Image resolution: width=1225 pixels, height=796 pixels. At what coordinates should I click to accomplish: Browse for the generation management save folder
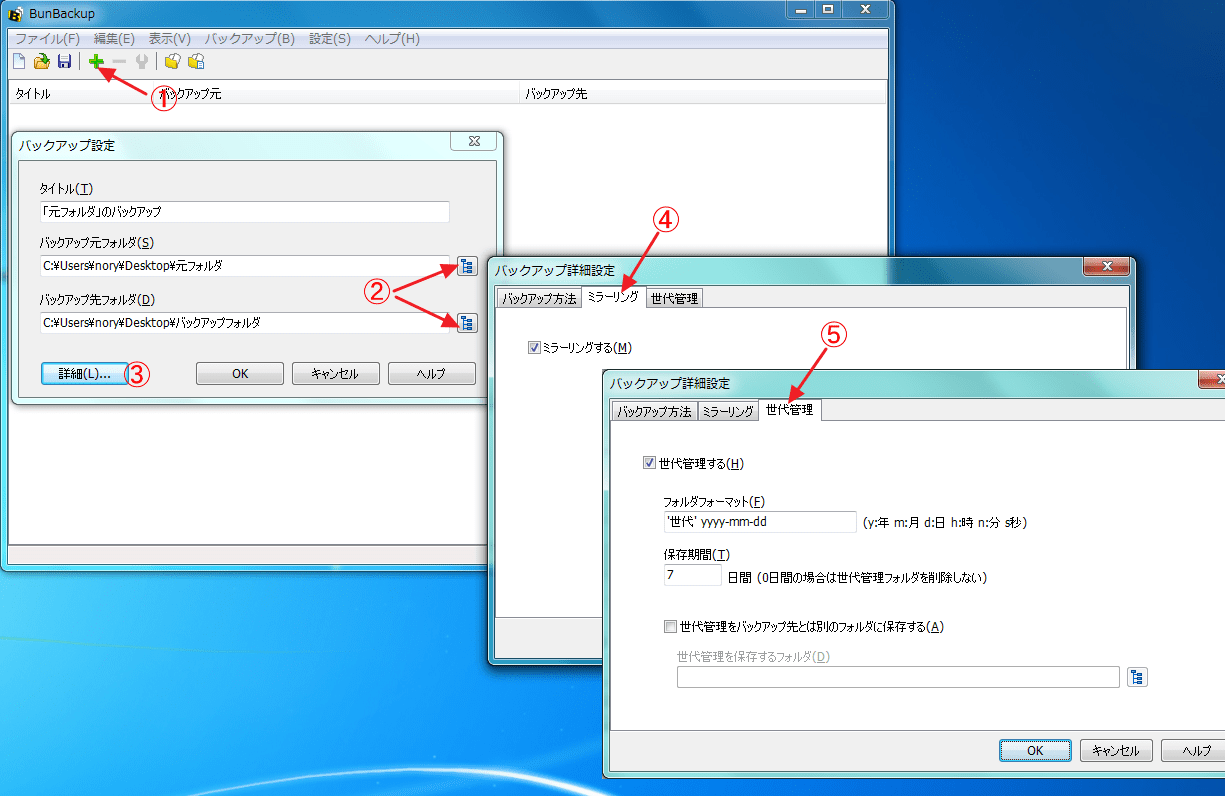point(1137,677)
